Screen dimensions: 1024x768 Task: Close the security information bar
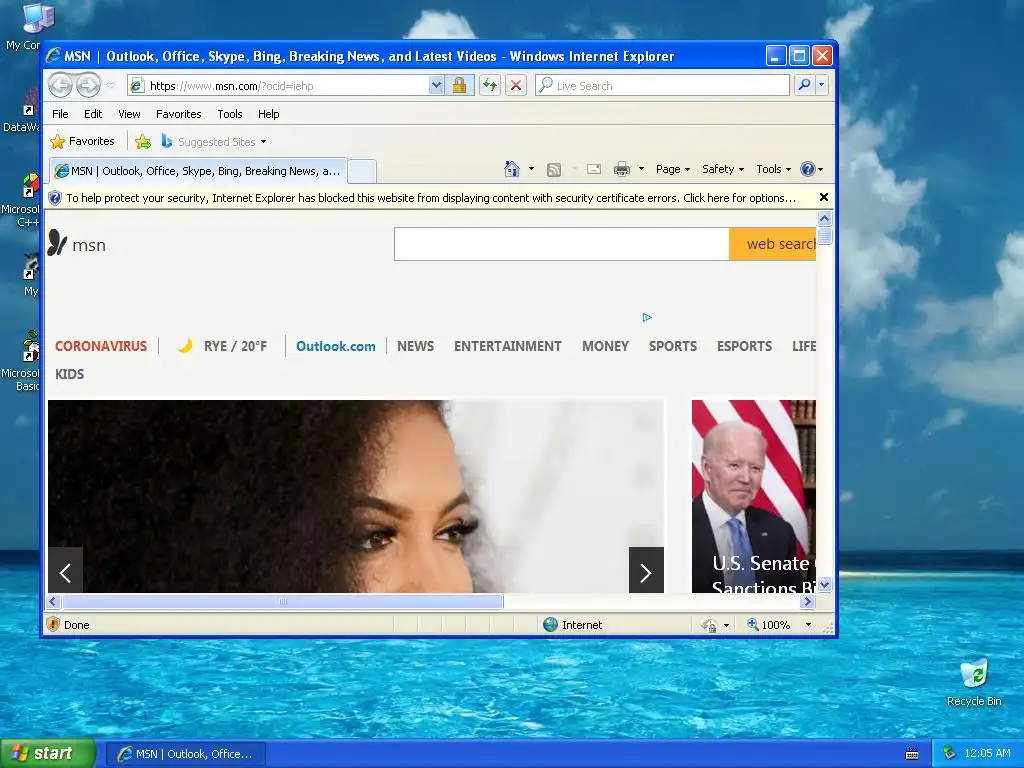tap(824, 197)
